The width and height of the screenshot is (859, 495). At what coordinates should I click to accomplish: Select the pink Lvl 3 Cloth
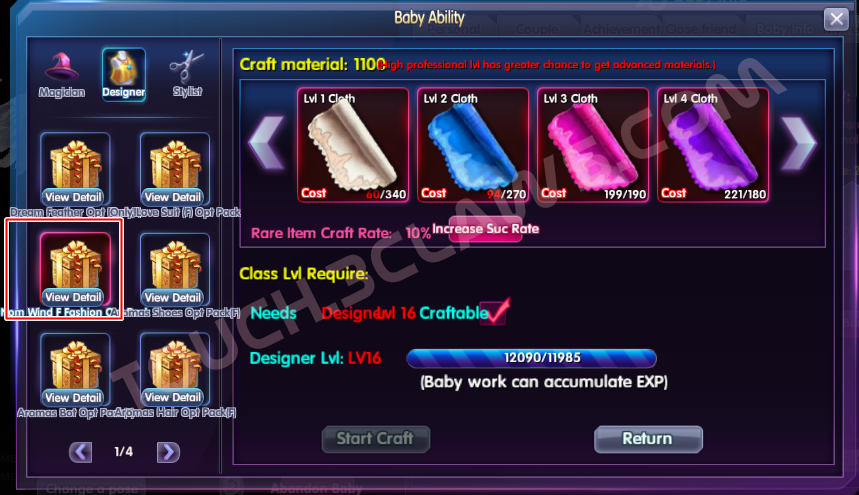pyautogui.click(x=593, y=145)
